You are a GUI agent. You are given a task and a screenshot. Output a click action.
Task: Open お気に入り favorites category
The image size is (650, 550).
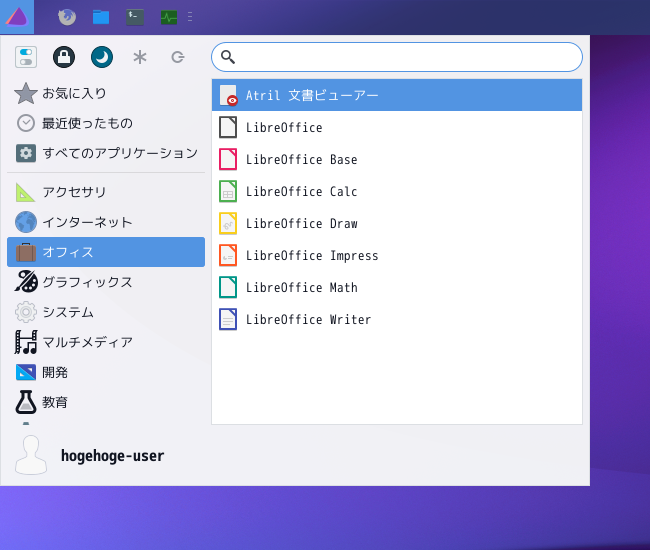(x=106, y=93)
